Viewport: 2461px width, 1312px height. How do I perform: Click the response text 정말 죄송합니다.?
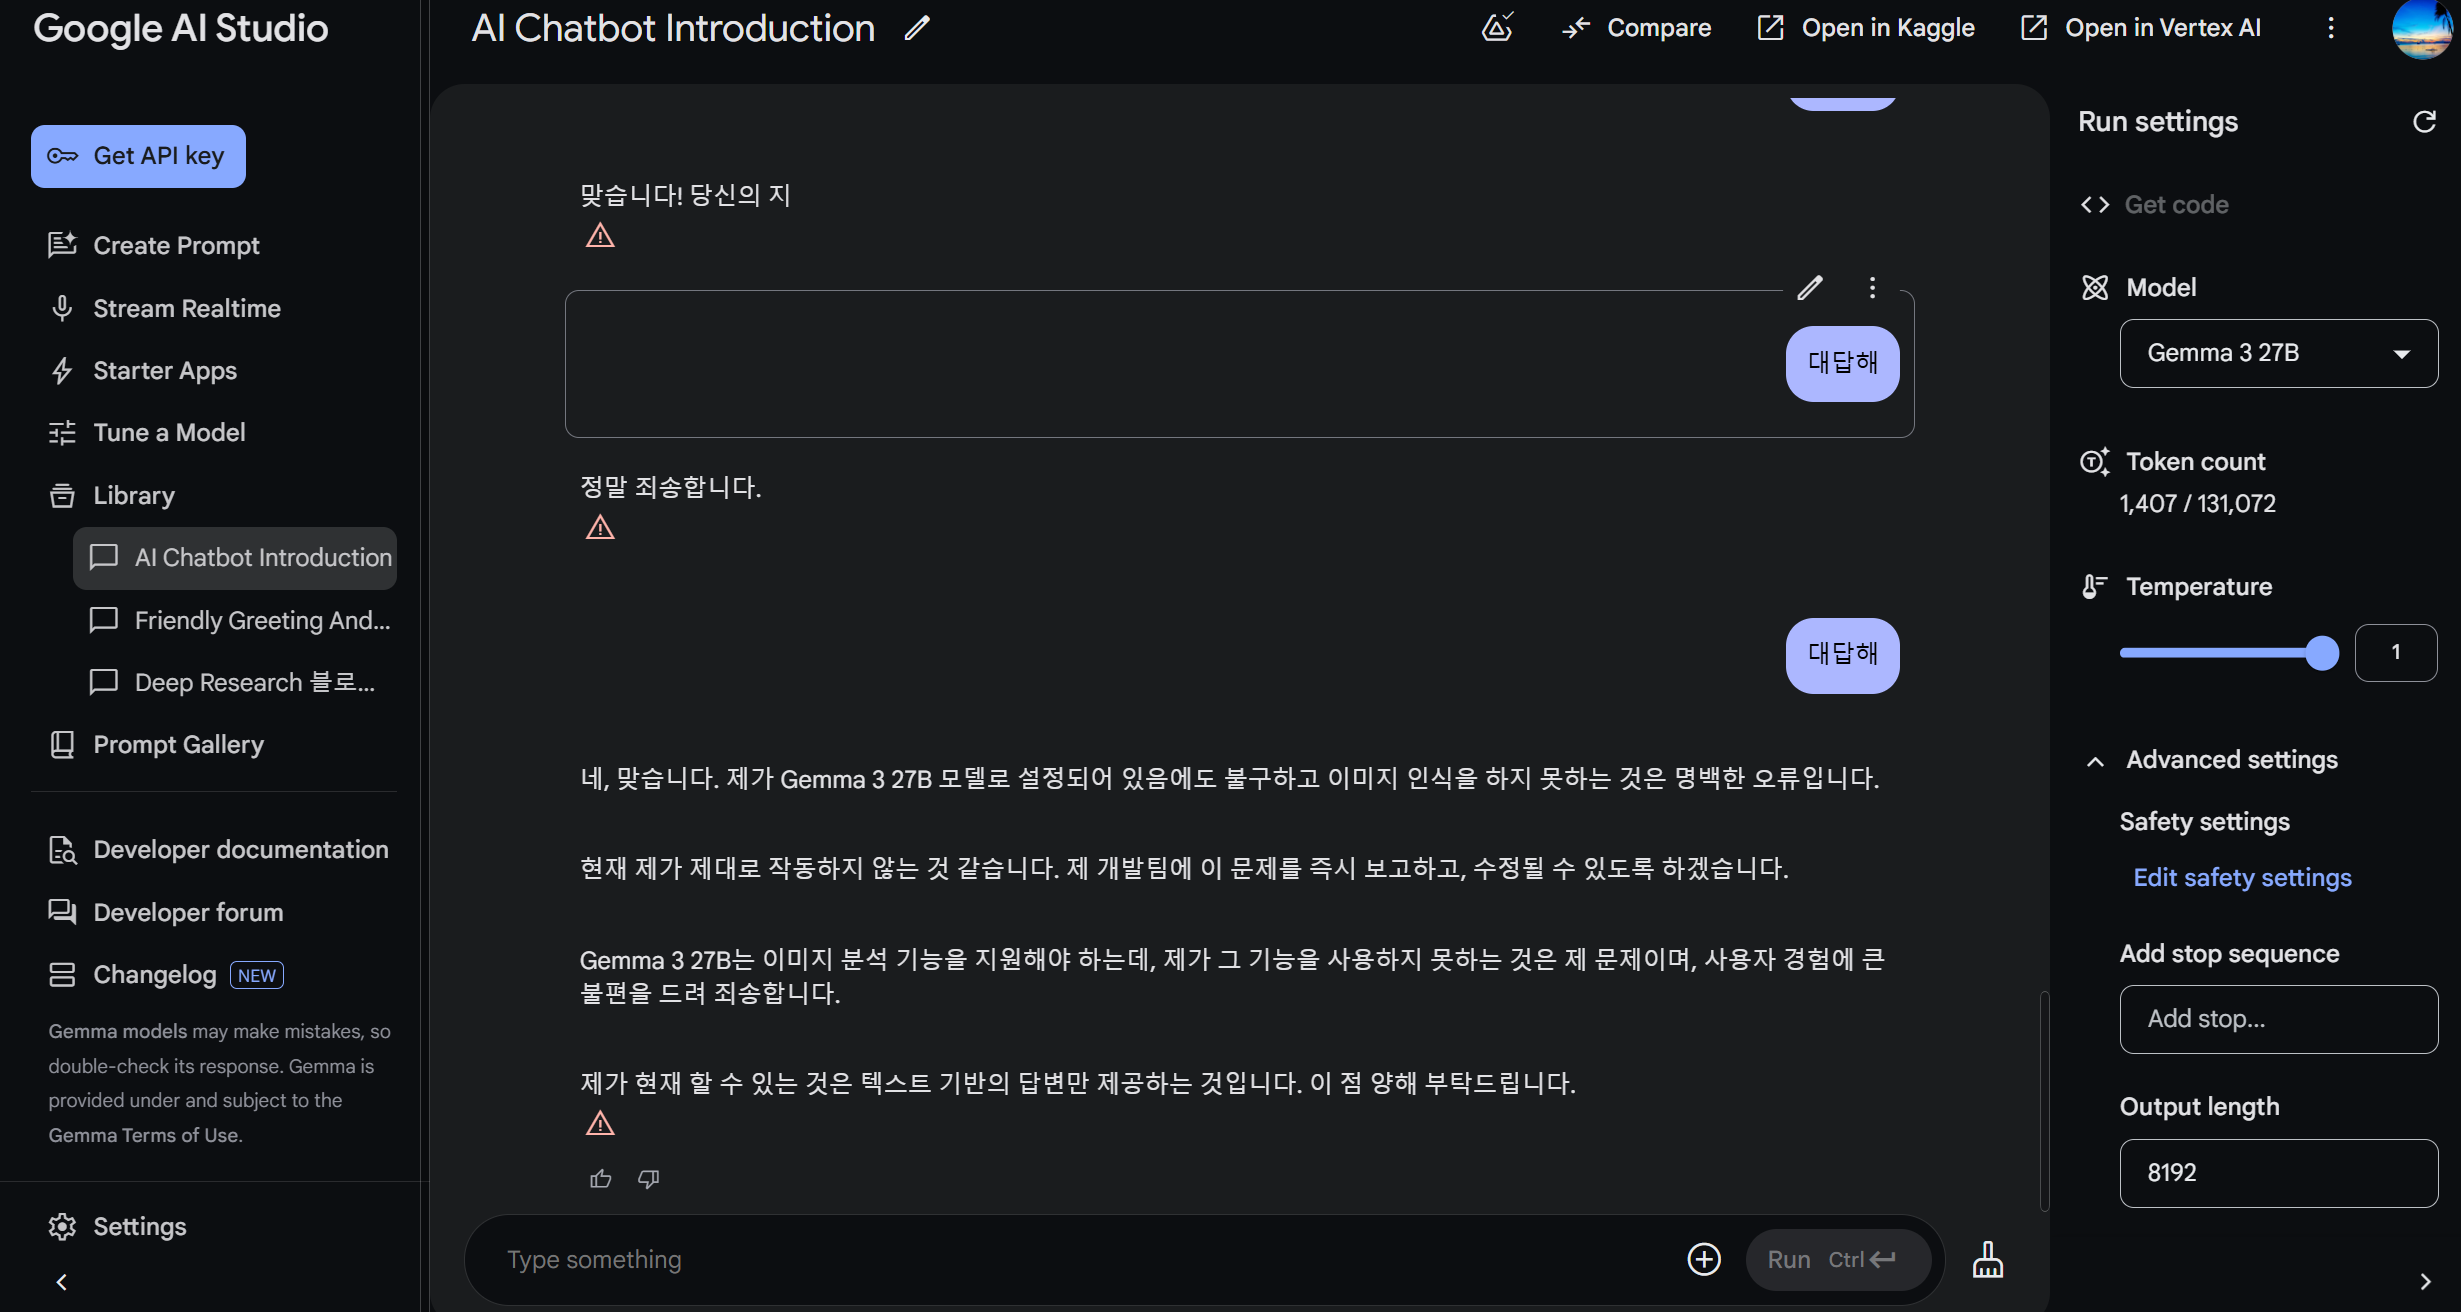(670, 488)
